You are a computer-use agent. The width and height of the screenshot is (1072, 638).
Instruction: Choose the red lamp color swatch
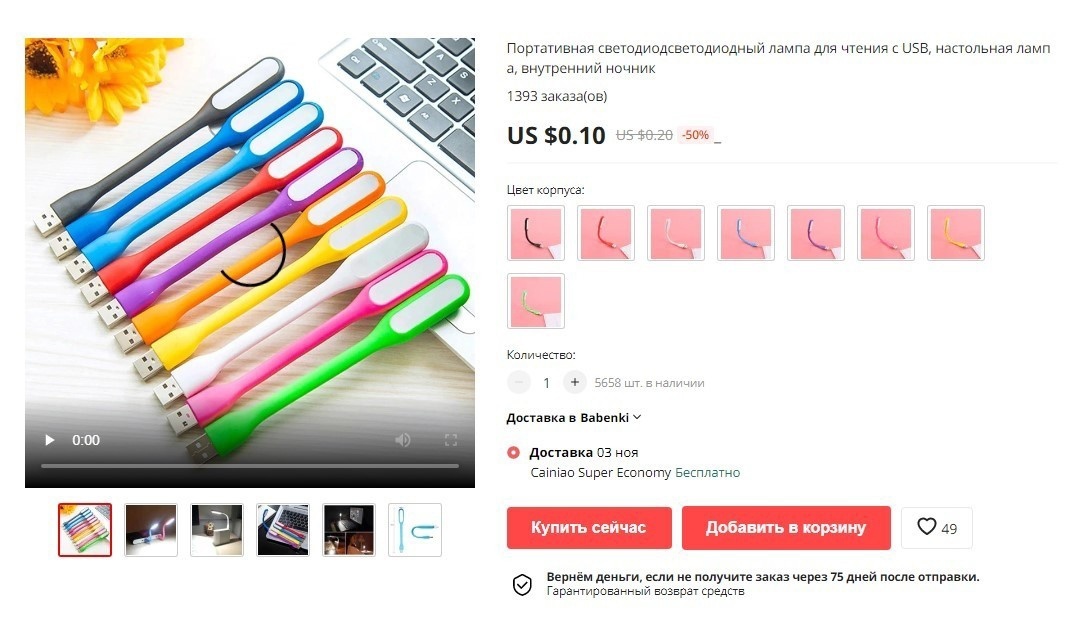[x=606, y=233]
